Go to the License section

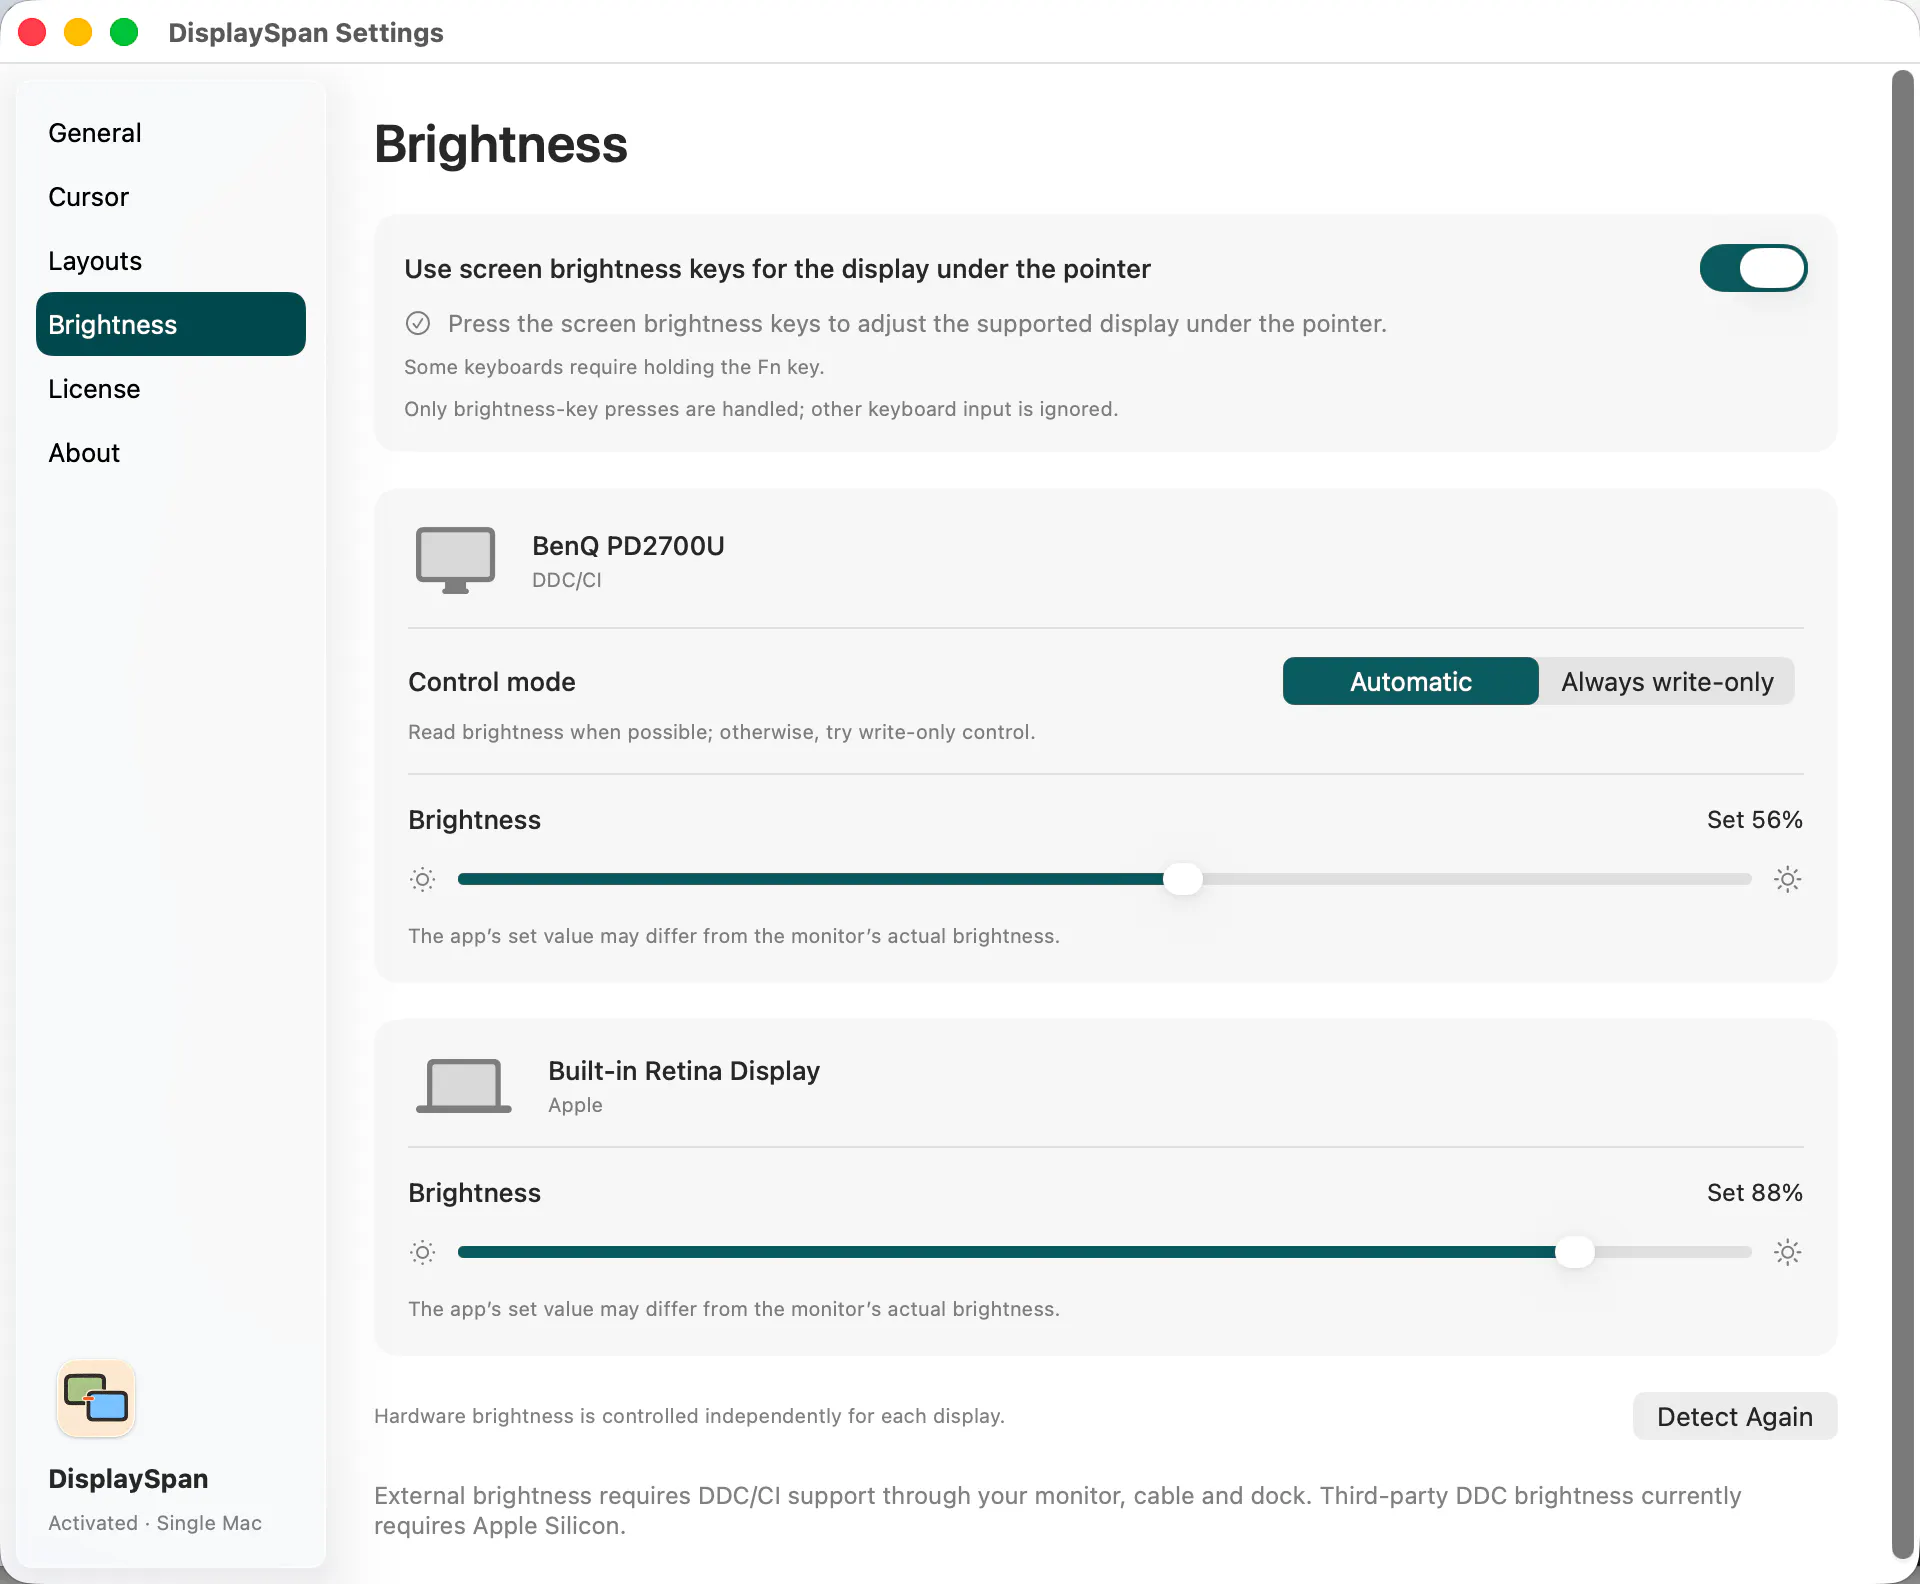[x=171, y=388]
